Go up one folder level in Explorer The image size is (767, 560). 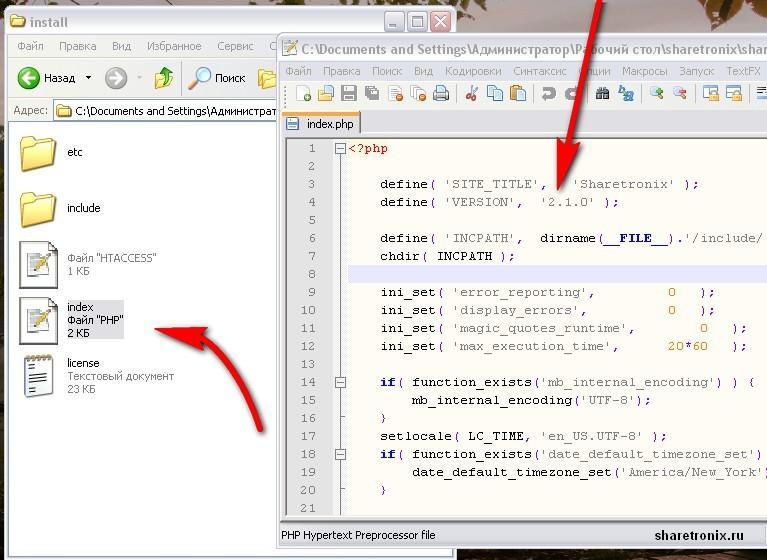click(x=163, y=78)
